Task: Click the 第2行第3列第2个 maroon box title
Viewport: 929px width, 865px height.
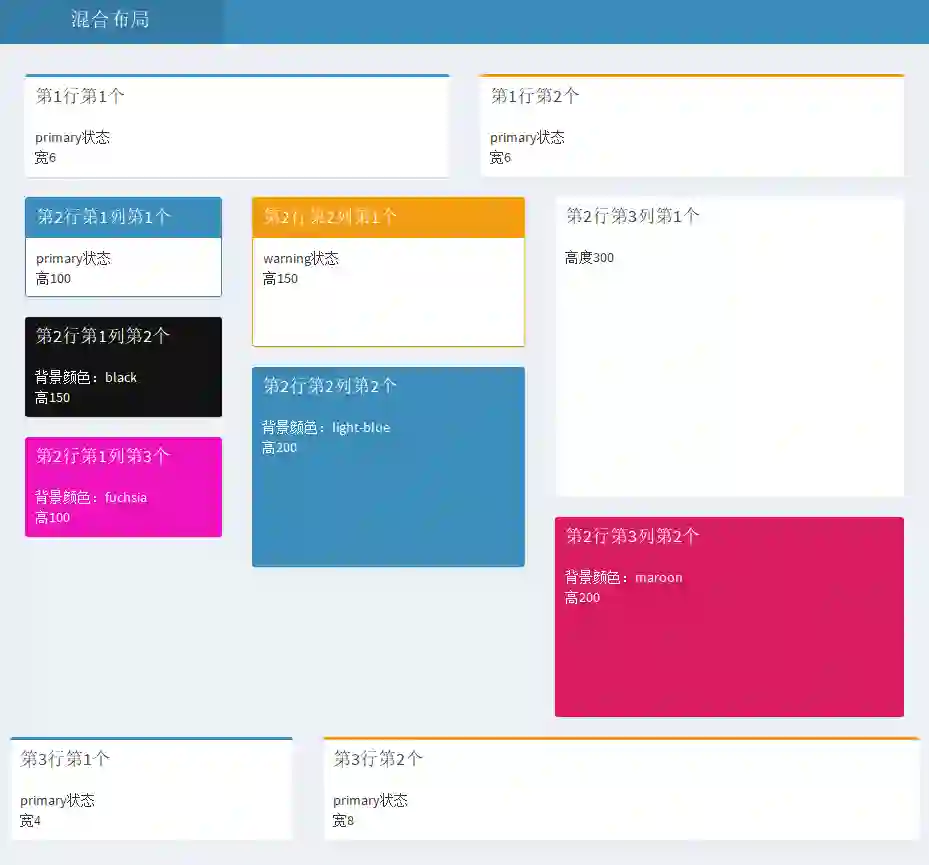Action: click(633, 536)
